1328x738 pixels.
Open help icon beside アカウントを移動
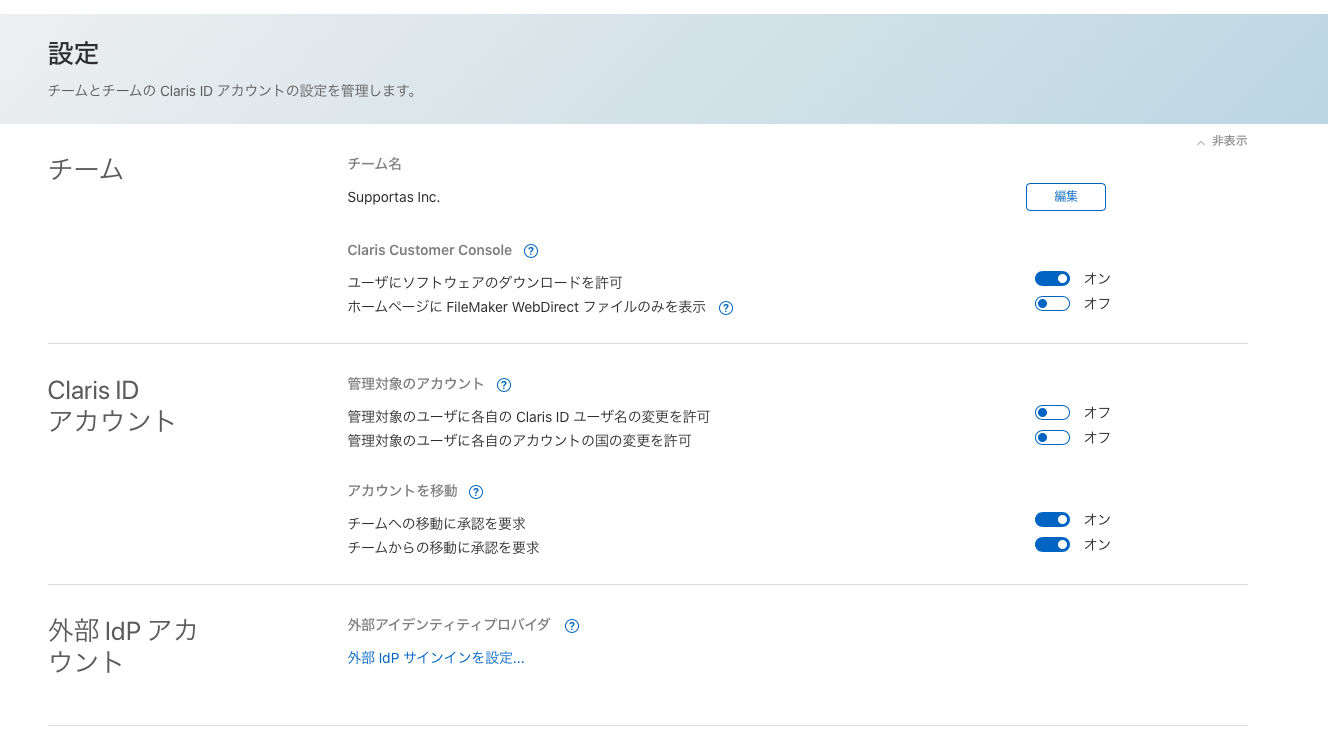(x=476, y=492)
